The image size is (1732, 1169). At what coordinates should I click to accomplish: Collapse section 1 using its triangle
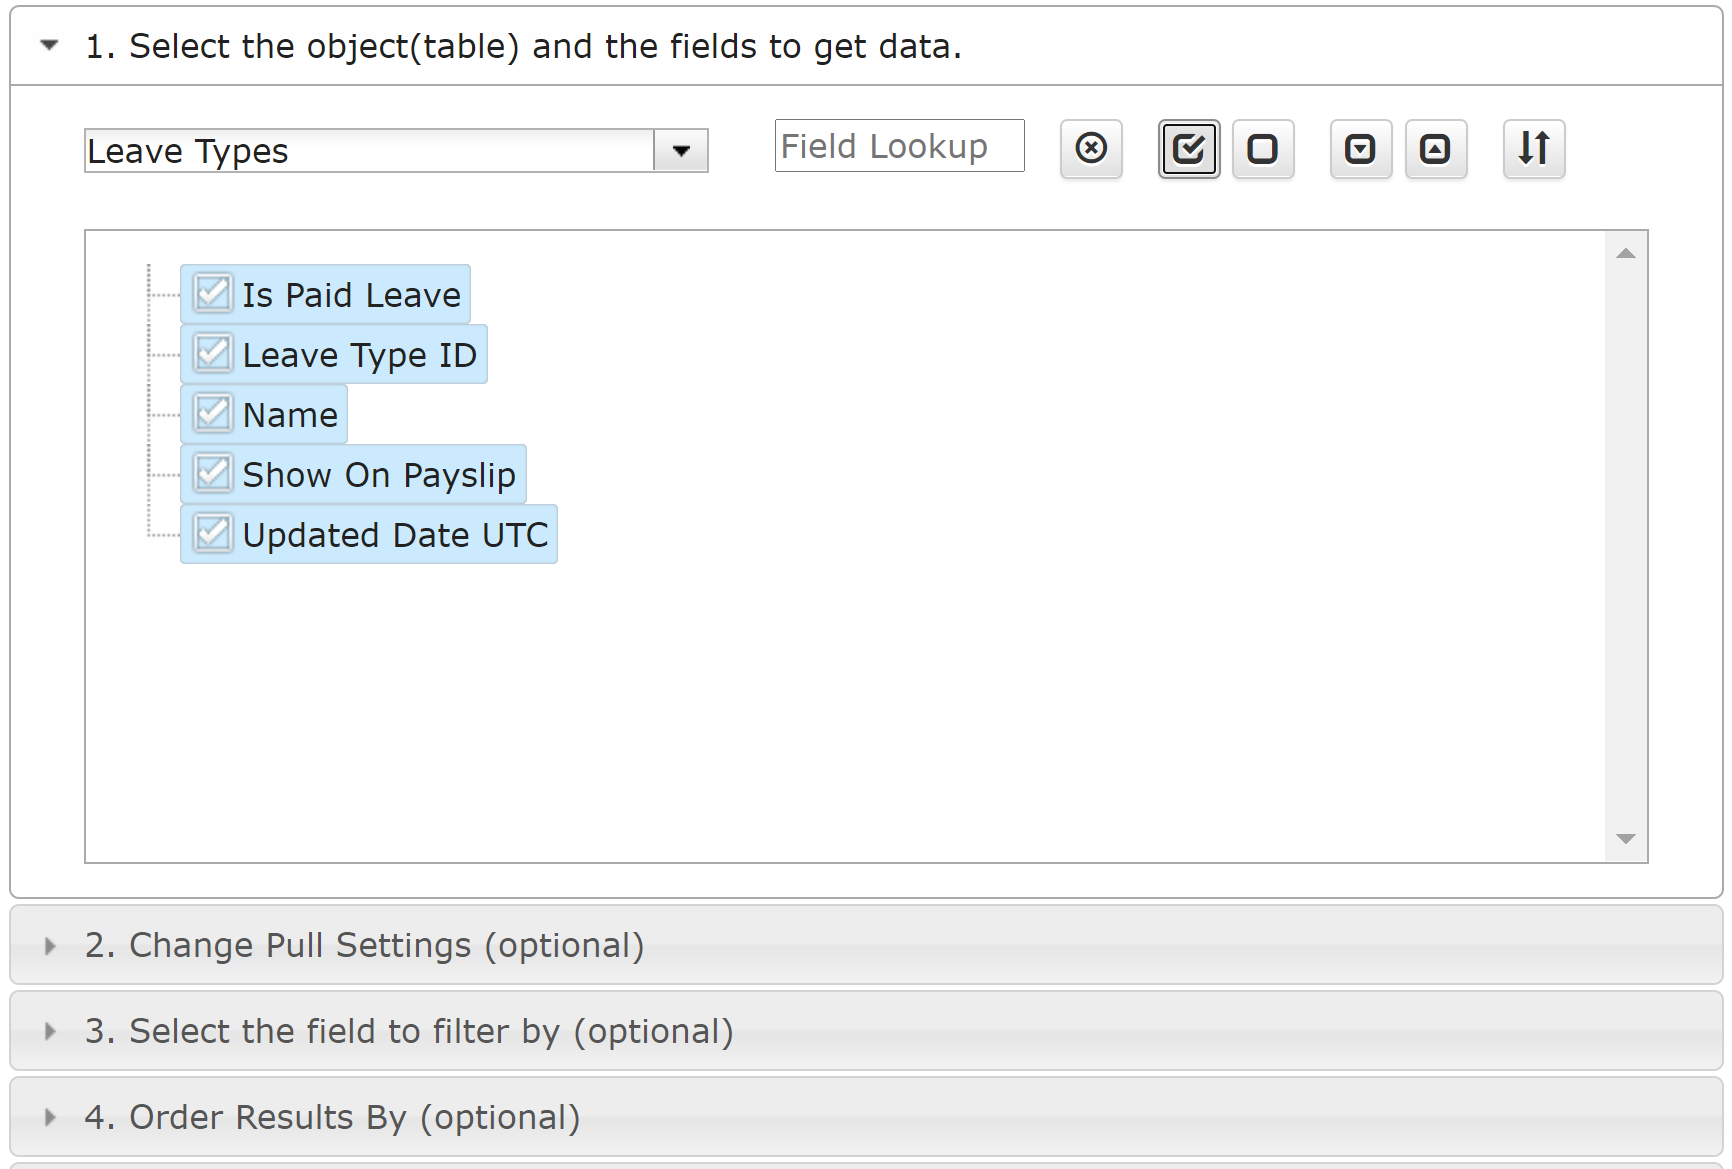(49, 45)
